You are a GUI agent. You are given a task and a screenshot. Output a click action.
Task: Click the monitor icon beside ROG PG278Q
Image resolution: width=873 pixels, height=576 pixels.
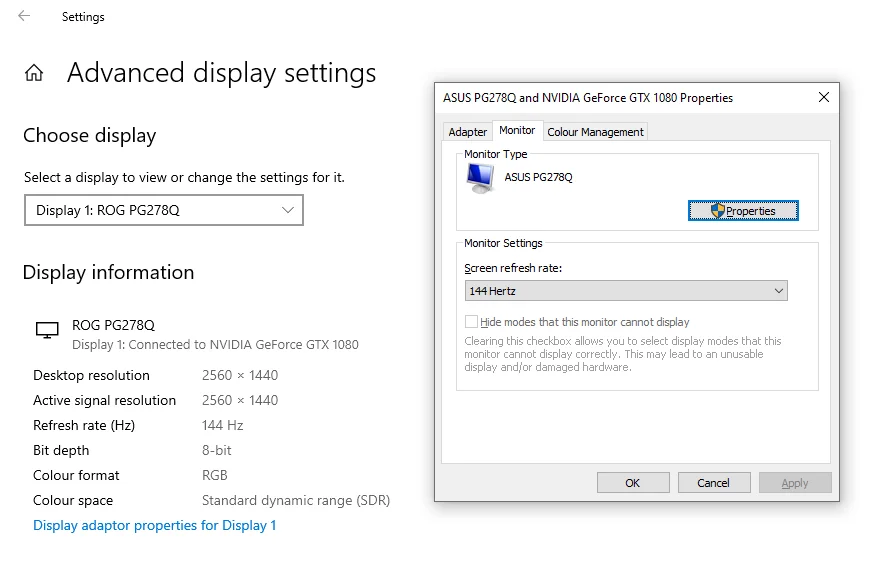click(x=47, y=330)
